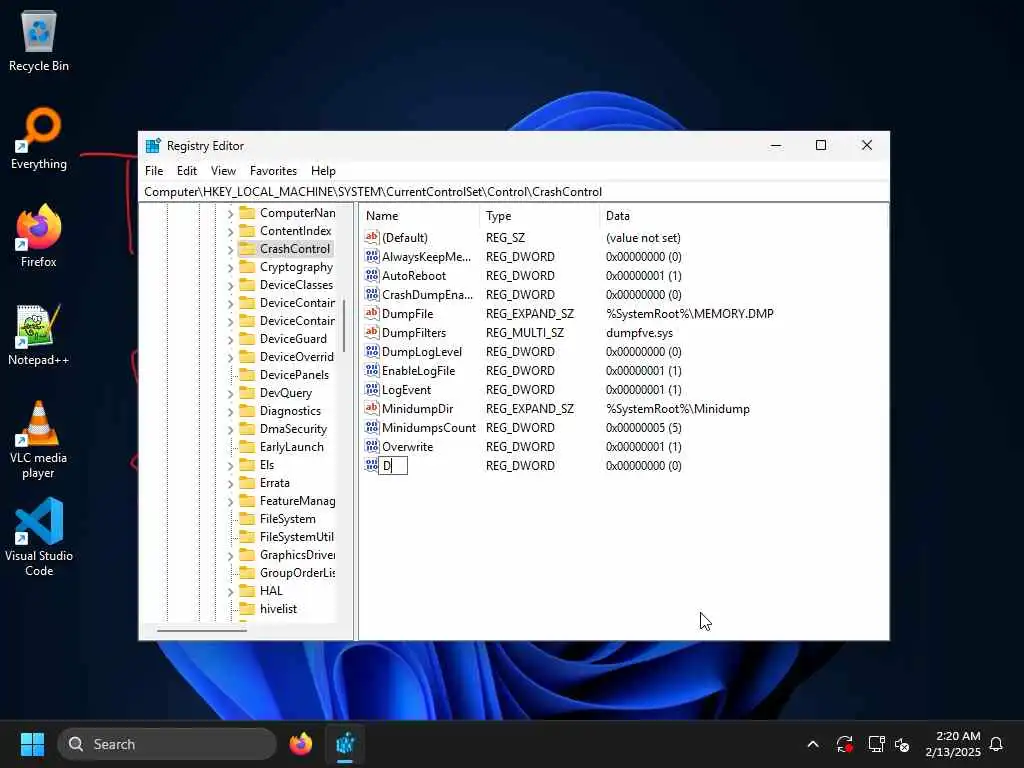1024x768 pixels.
Task: Sort values by Name column header
Action: [x=419, y=216]
